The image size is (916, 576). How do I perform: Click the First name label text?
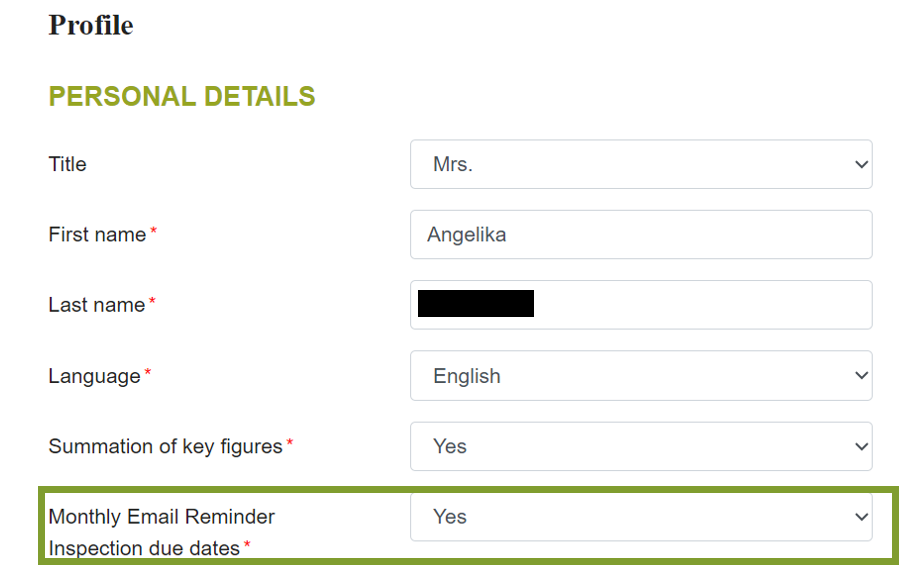[97, 235]
